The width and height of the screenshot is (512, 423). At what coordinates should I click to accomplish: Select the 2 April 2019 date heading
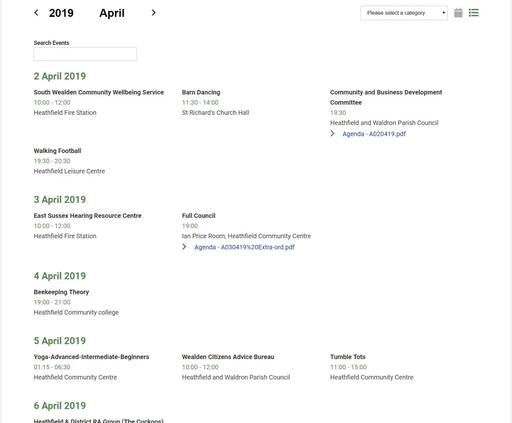click(x=60, y=76)
